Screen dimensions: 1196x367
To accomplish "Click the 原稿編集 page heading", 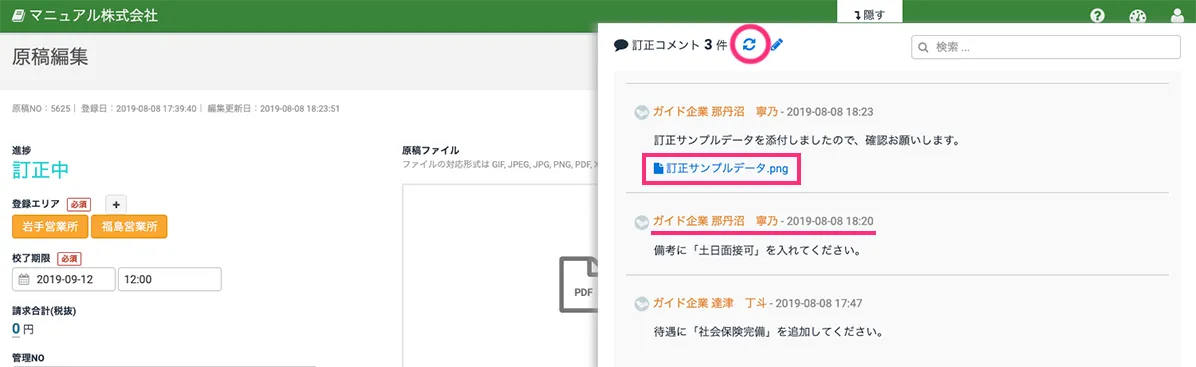I will click(x=50, y=57).
